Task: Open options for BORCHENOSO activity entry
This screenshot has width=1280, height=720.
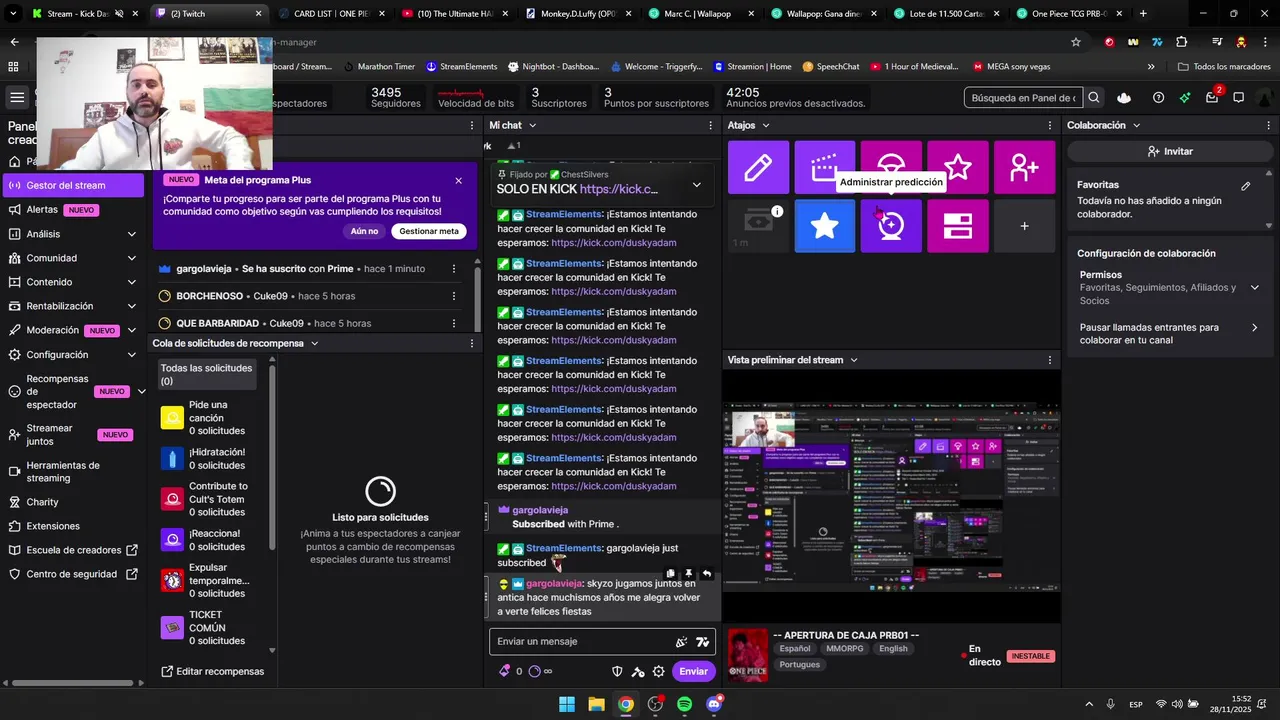Action: tap(453, 296)
